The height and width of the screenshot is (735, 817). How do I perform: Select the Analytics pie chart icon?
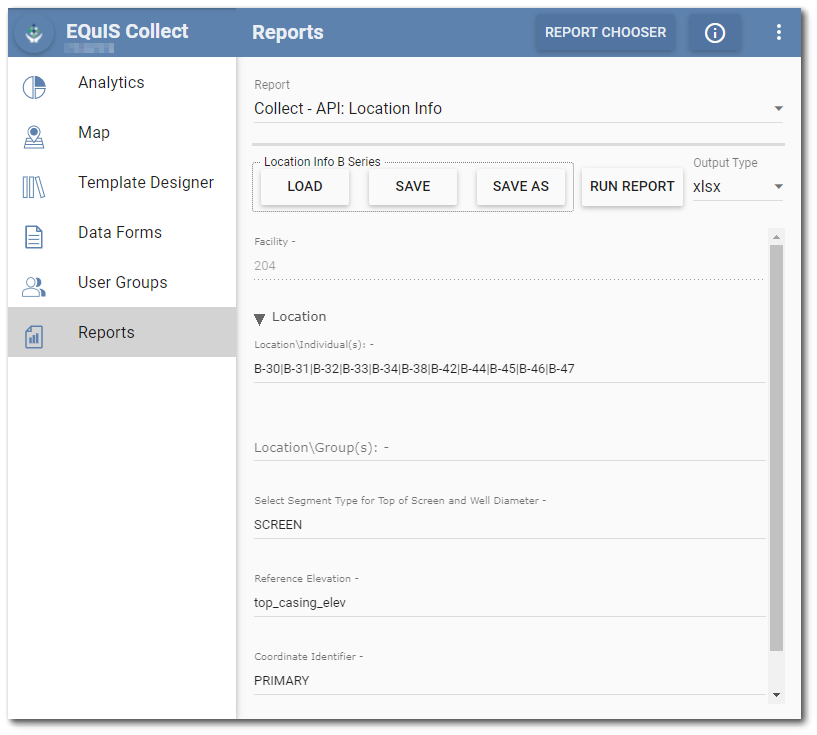pyautogui.click(x=33, y=87)
